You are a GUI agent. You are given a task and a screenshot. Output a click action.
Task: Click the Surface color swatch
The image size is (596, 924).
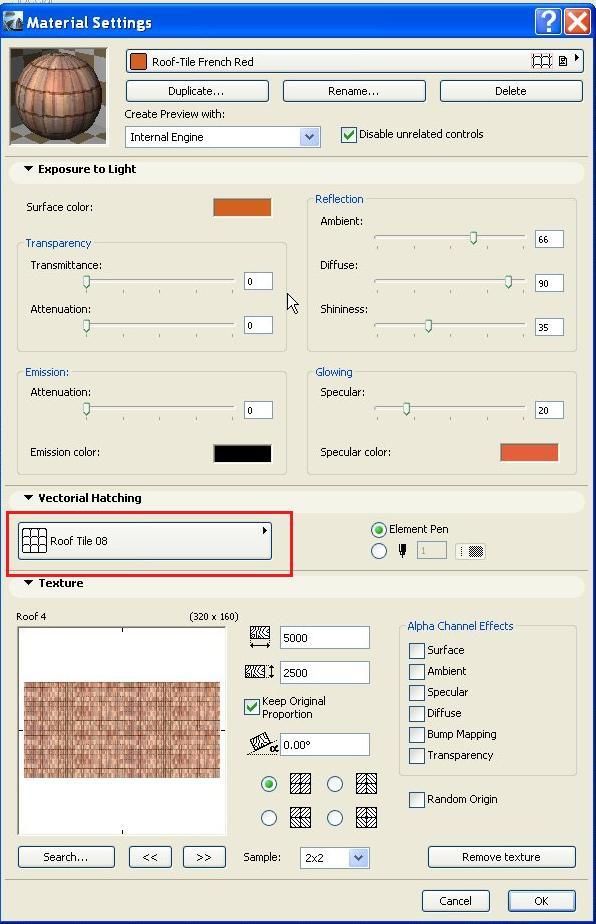(242, 207)
